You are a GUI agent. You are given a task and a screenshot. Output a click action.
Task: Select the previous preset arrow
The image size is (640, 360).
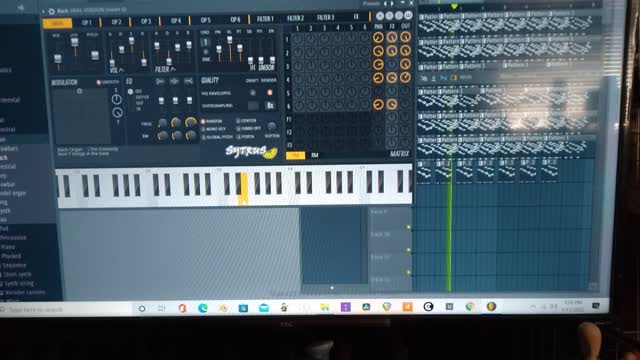(x=385, y=4)
